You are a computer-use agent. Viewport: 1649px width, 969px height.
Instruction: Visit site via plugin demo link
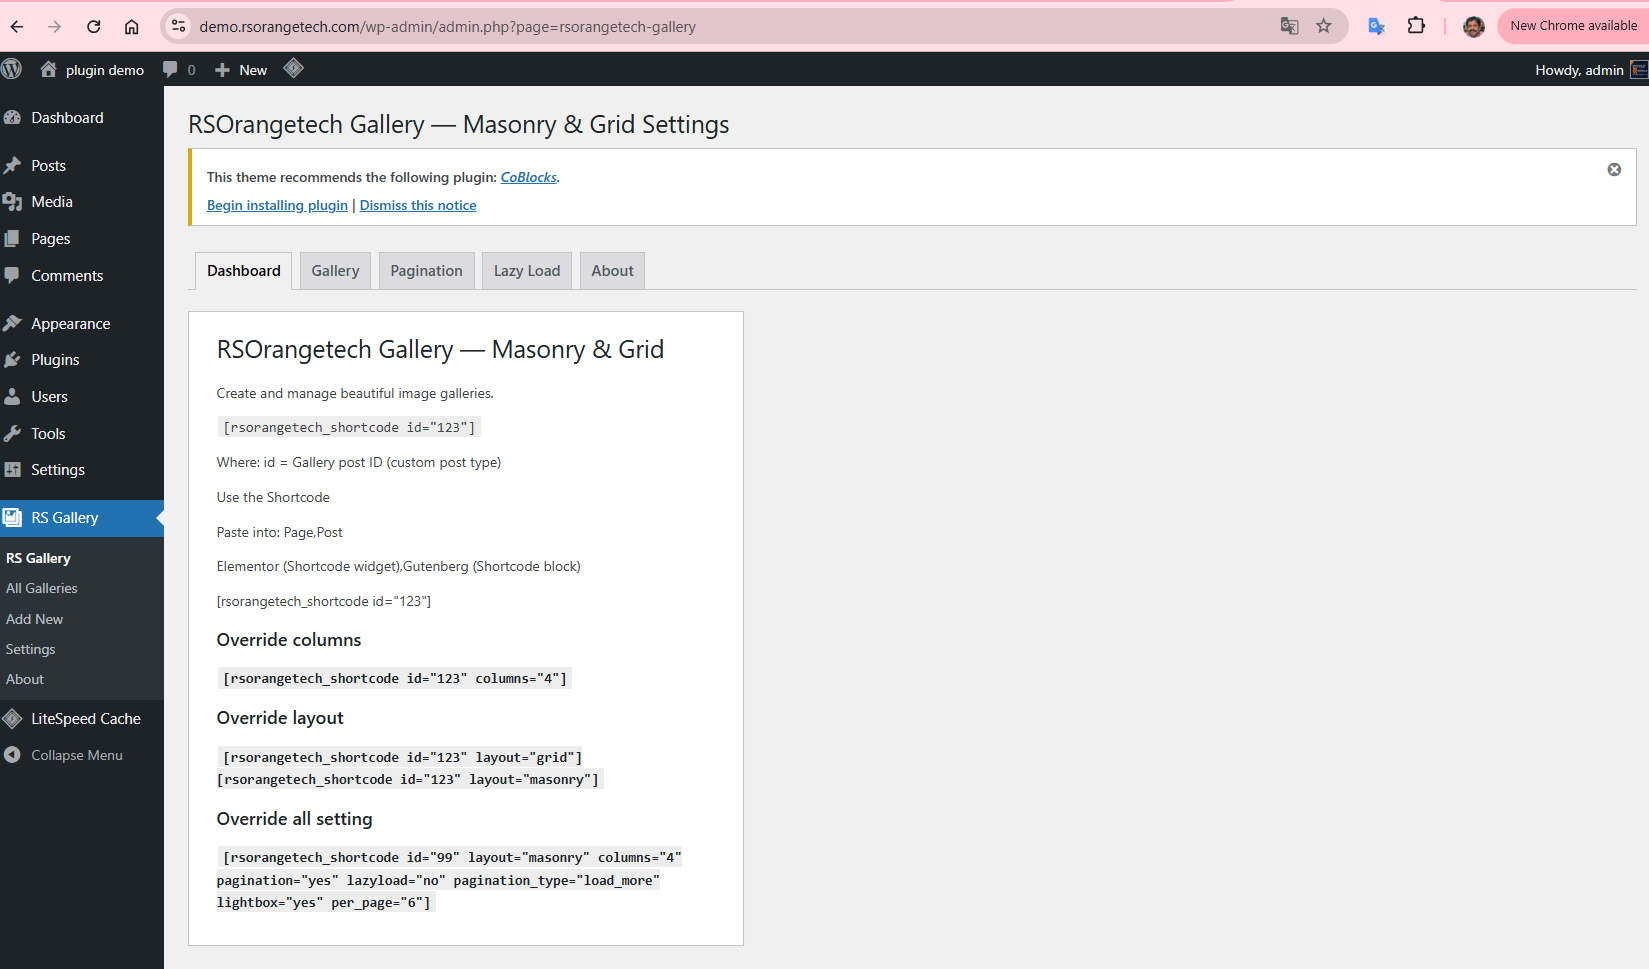tap(92, 70)
